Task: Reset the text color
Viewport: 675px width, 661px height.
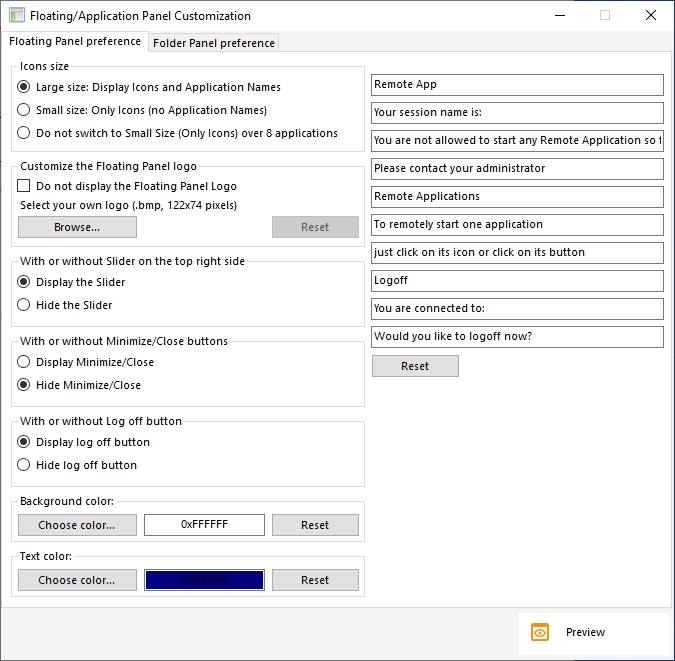Action: click(315, 580)
